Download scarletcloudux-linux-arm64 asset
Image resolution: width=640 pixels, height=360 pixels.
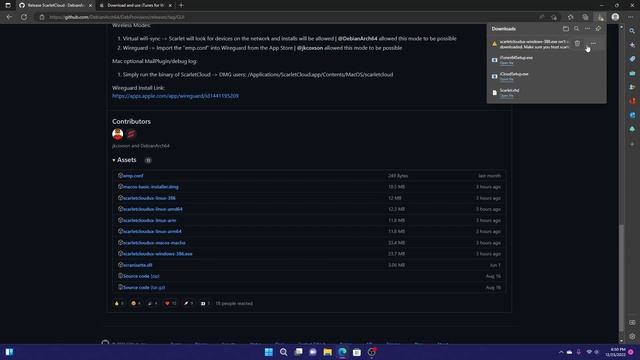pyautogui.click(x=152, y=231)
